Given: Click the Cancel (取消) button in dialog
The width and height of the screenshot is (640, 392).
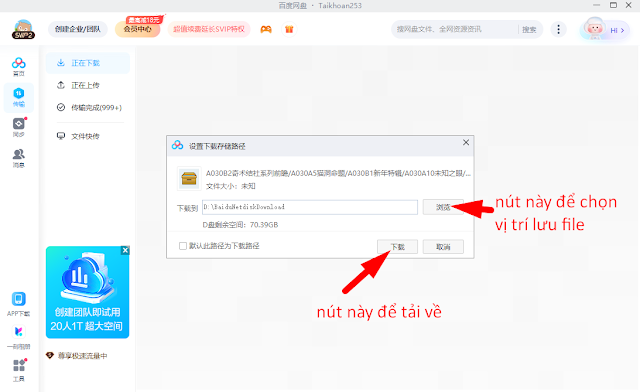Looking at the screenshot, I should pyautogui.click(x=443, y=247).
